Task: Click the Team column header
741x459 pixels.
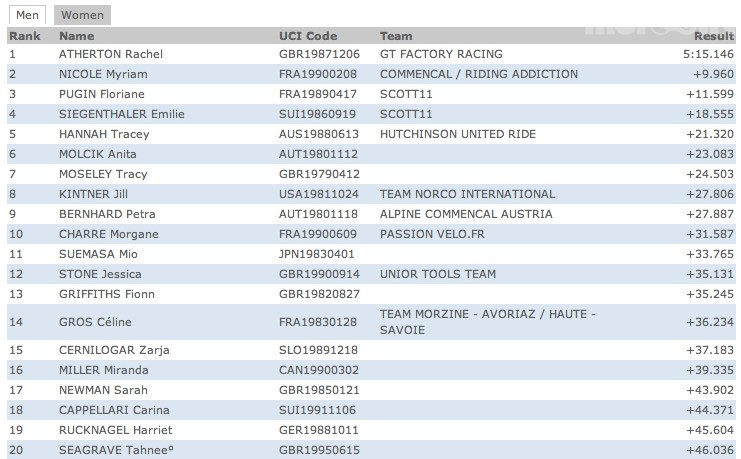Action: [396, 36]
